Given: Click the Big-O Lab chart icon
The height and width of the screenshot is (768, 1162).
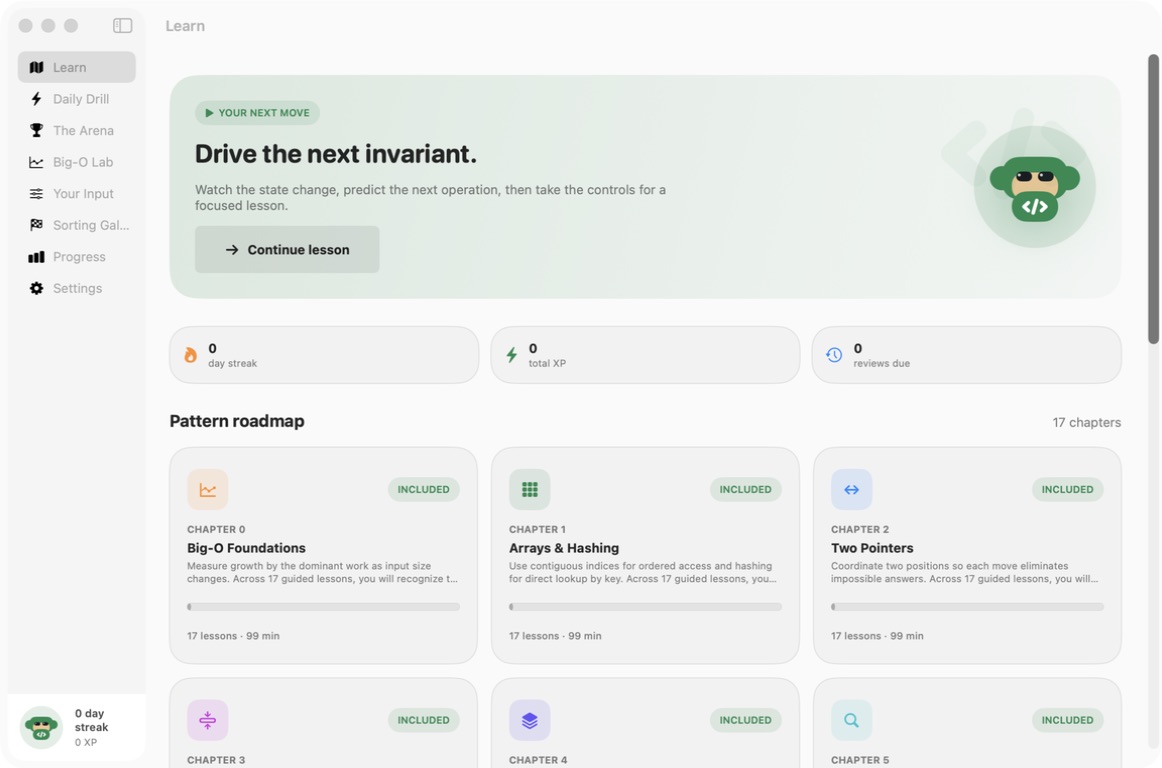Looking at the screenshot, I should tap(36, 162).
